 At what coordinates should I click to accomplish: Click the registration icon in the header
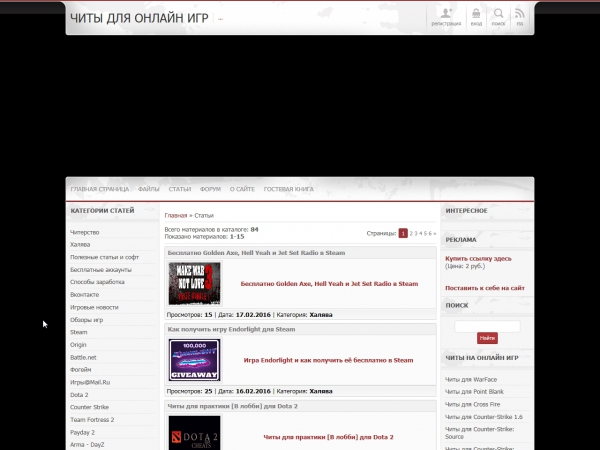click(446, 17)
